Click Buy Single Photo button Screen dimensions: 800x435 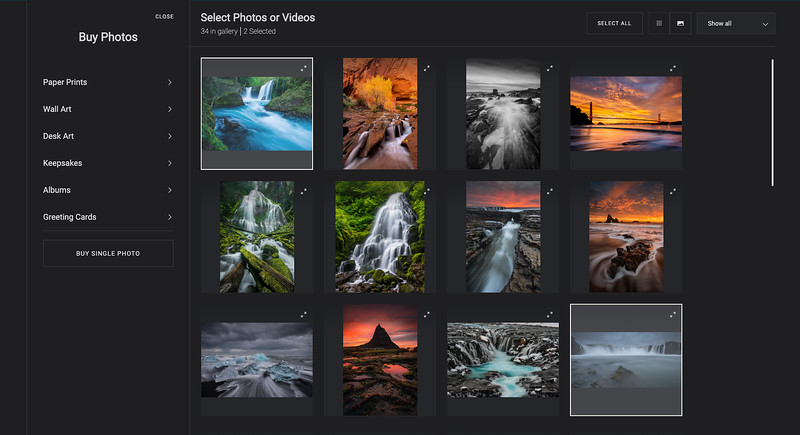[108, 253]
